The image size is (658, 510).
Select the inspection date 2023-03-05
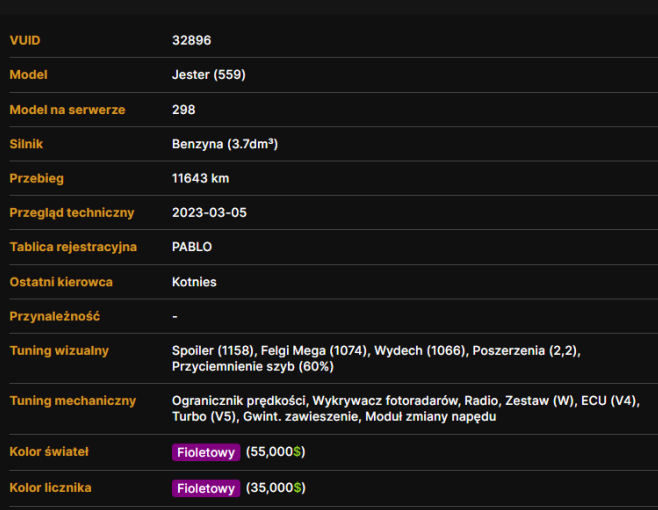[209, 213]
